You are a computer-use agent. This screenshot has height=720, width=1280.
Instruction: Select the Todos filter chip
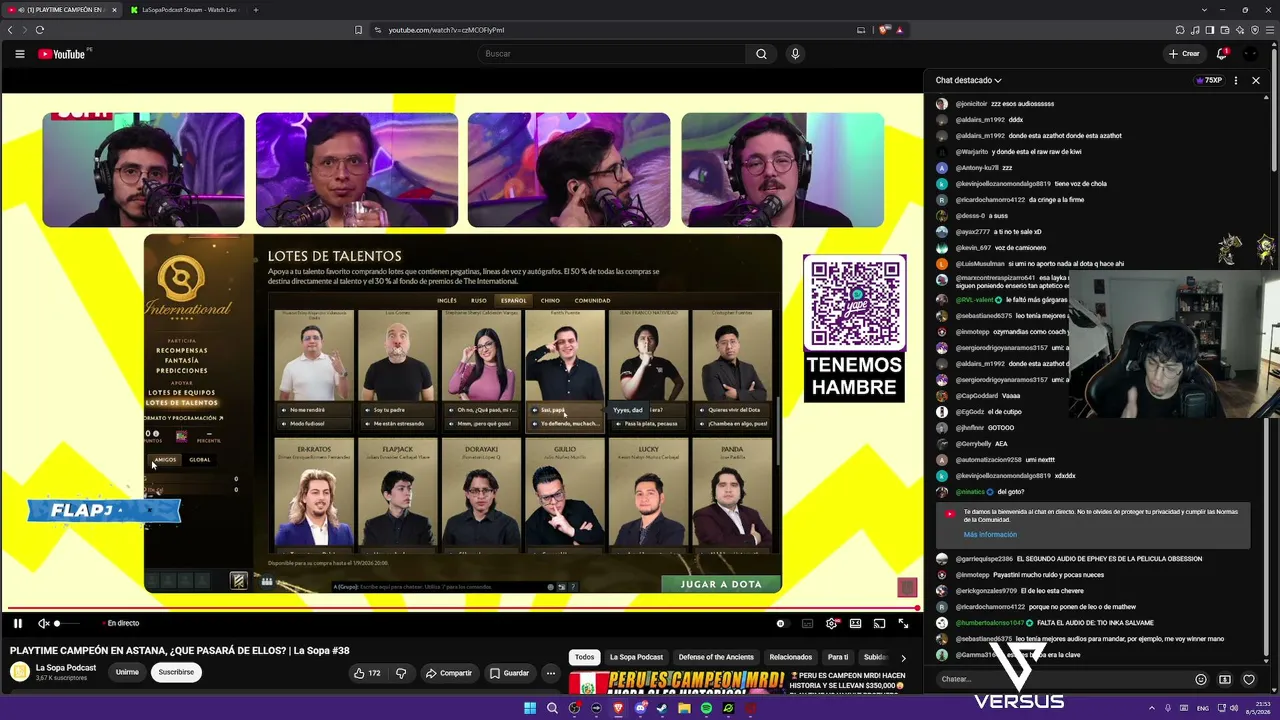click(x=585, y=657)
